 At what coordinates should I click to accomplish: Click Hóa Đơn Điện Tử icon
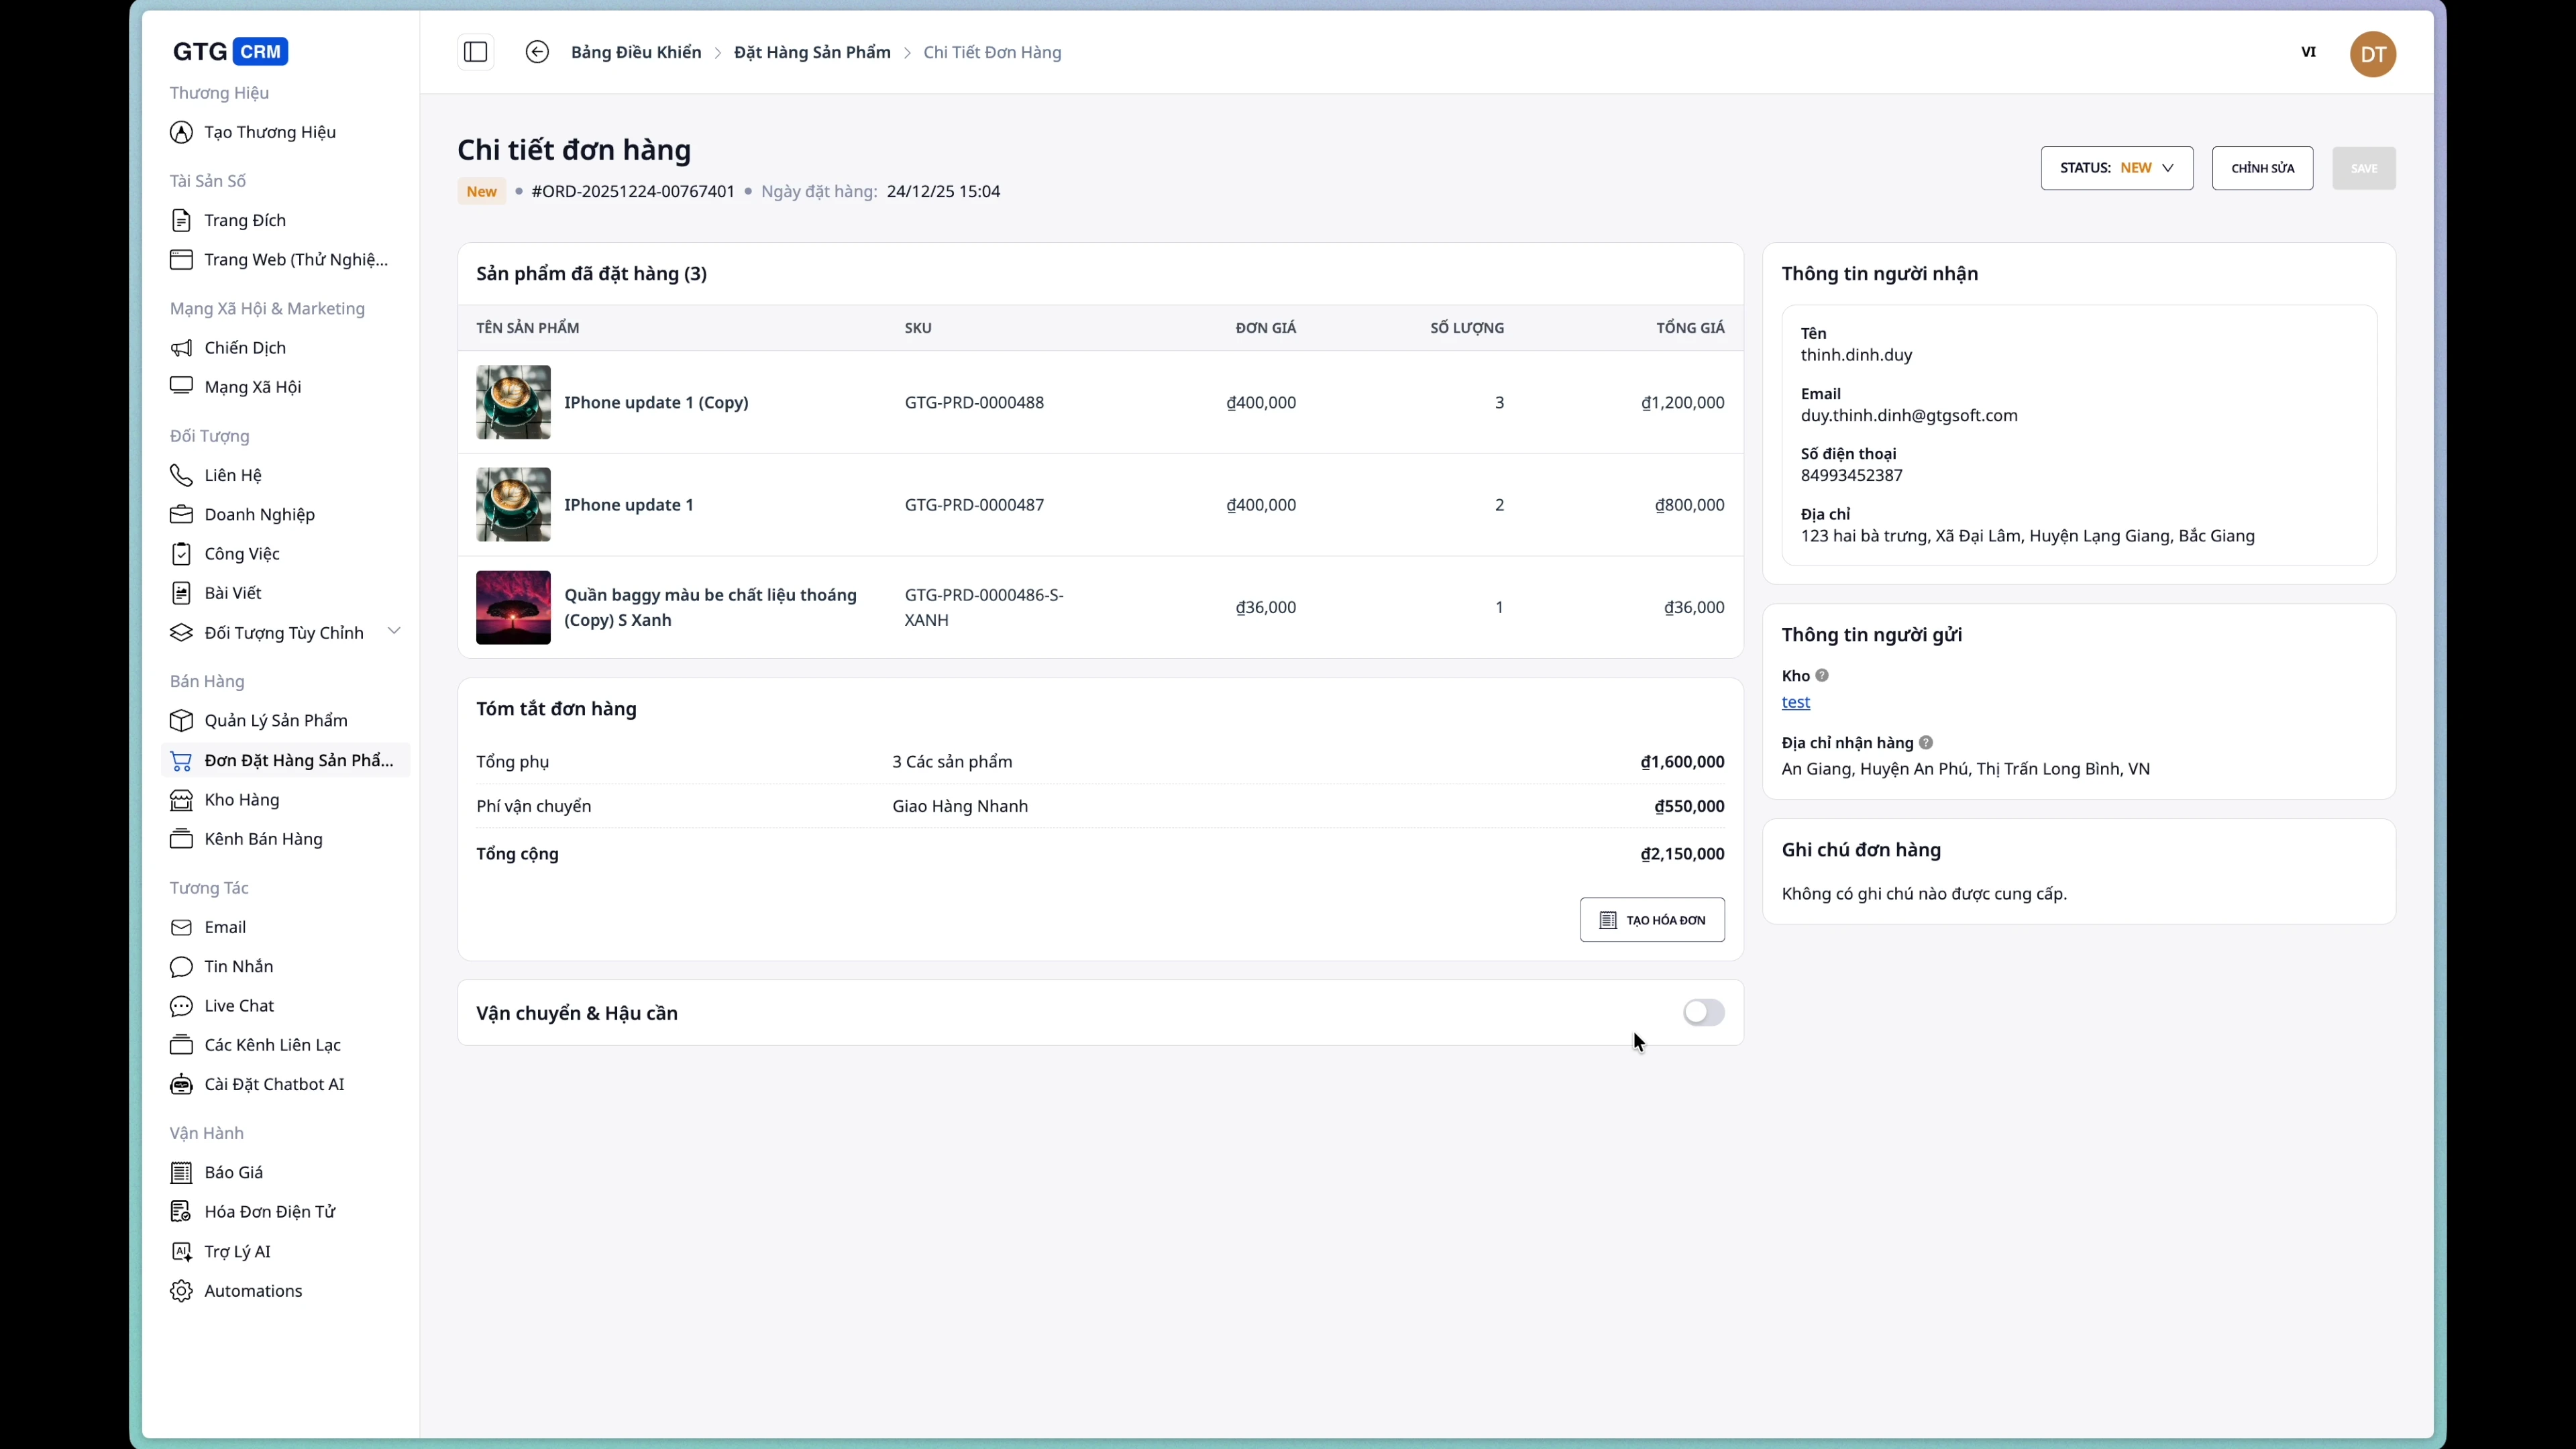[x=181, y=1212]
